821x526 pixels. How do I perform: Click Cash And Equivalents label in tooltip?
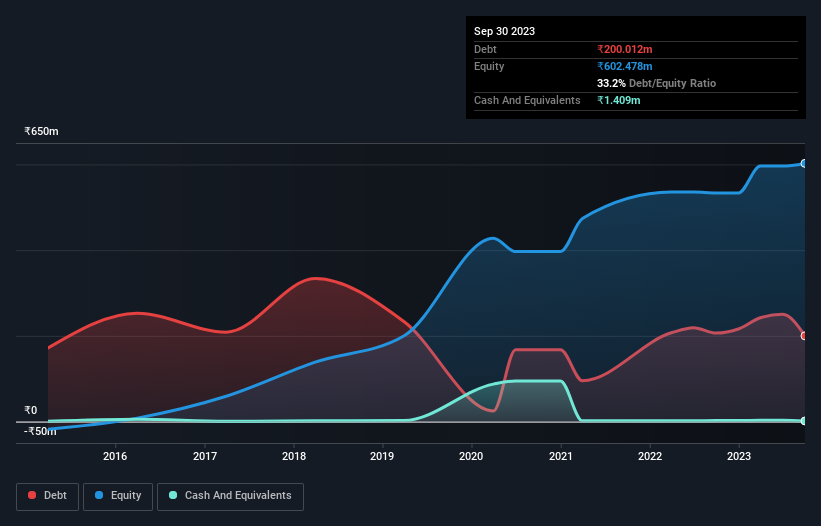527,100
